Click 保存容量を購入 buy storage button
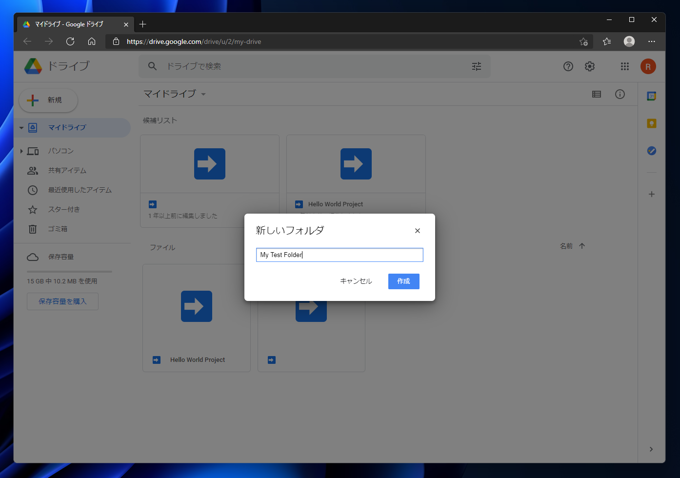The width and height of the screenshot is (680, 478). tap(62, 301)
